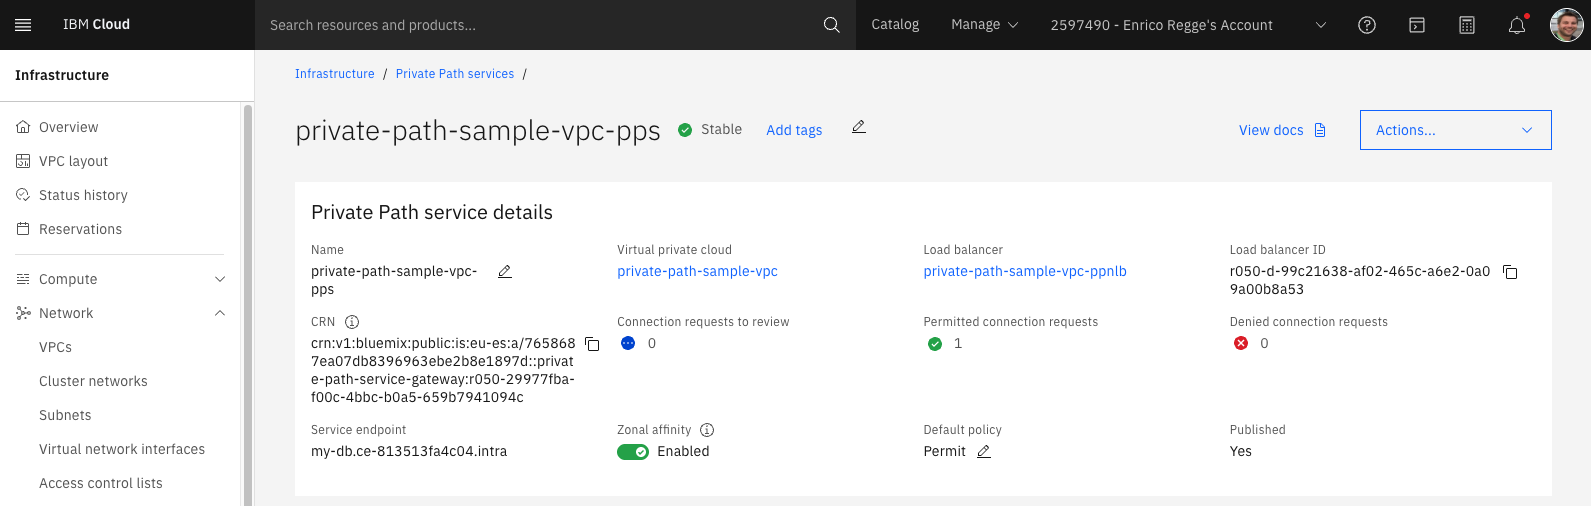
Task: Open the Catalog menu item
Action: (x=895, y=25)
